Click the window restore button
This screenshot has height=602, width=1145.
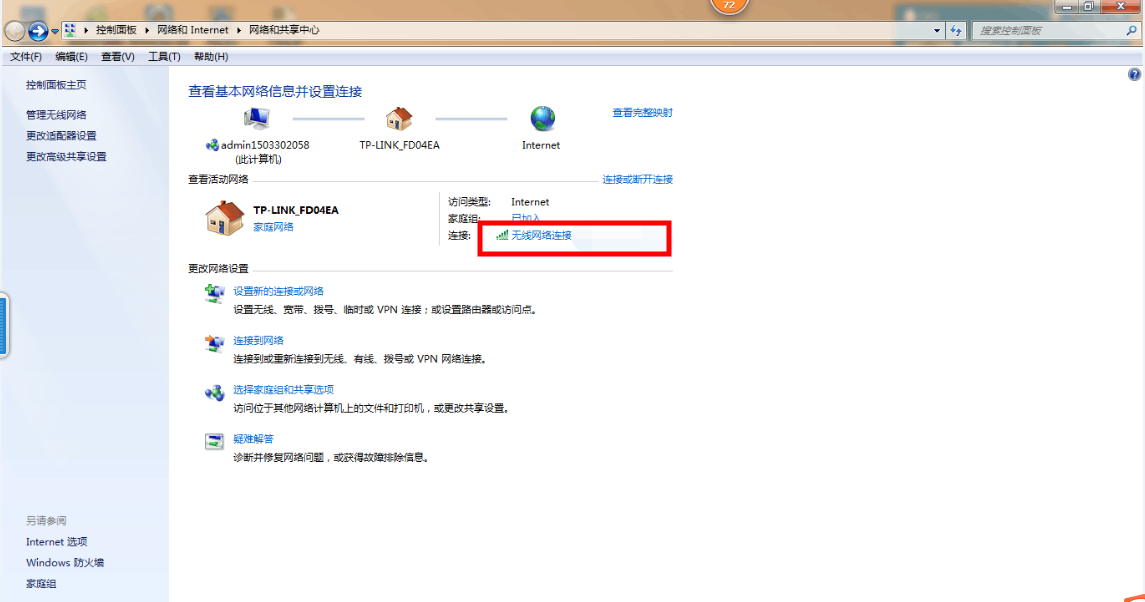pos(1089,6)
